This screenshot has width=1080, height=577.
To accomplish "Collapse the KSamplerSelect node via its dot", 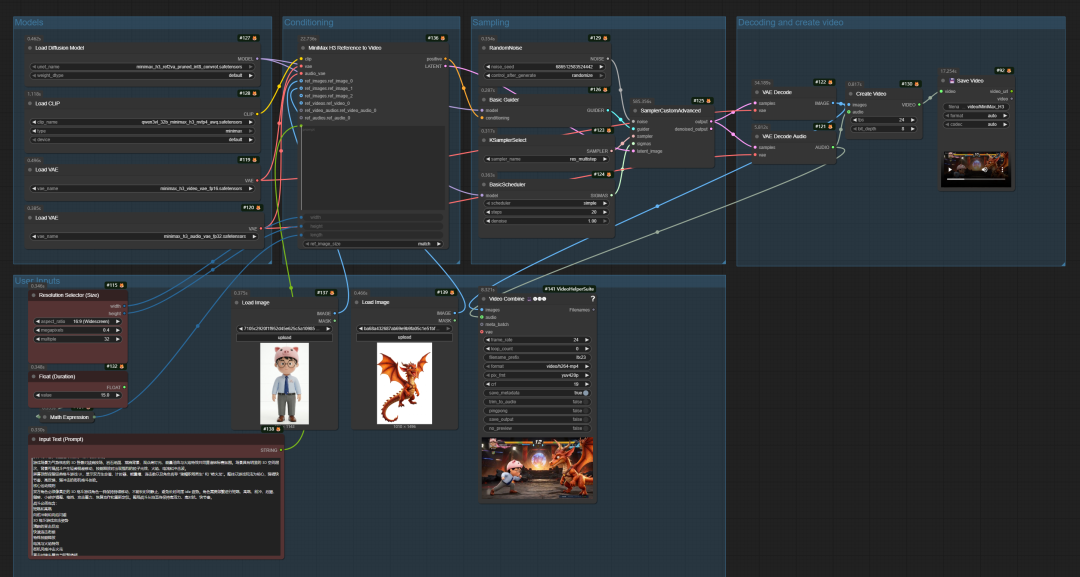I will pyautogui.click(x=484, y=140).
